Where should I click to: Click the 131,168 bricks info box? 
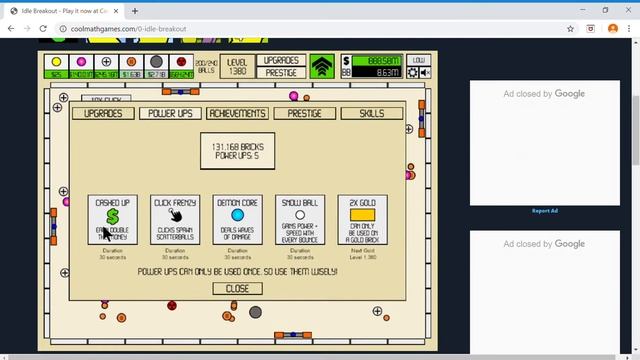tap(238, 151)
